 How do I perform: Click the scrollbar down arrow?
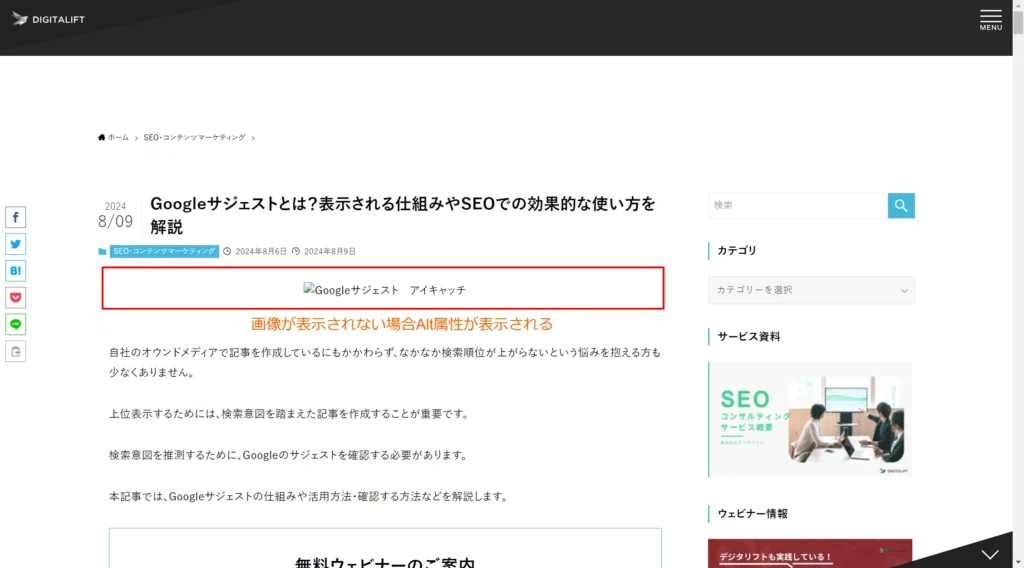pos(1018,563)
